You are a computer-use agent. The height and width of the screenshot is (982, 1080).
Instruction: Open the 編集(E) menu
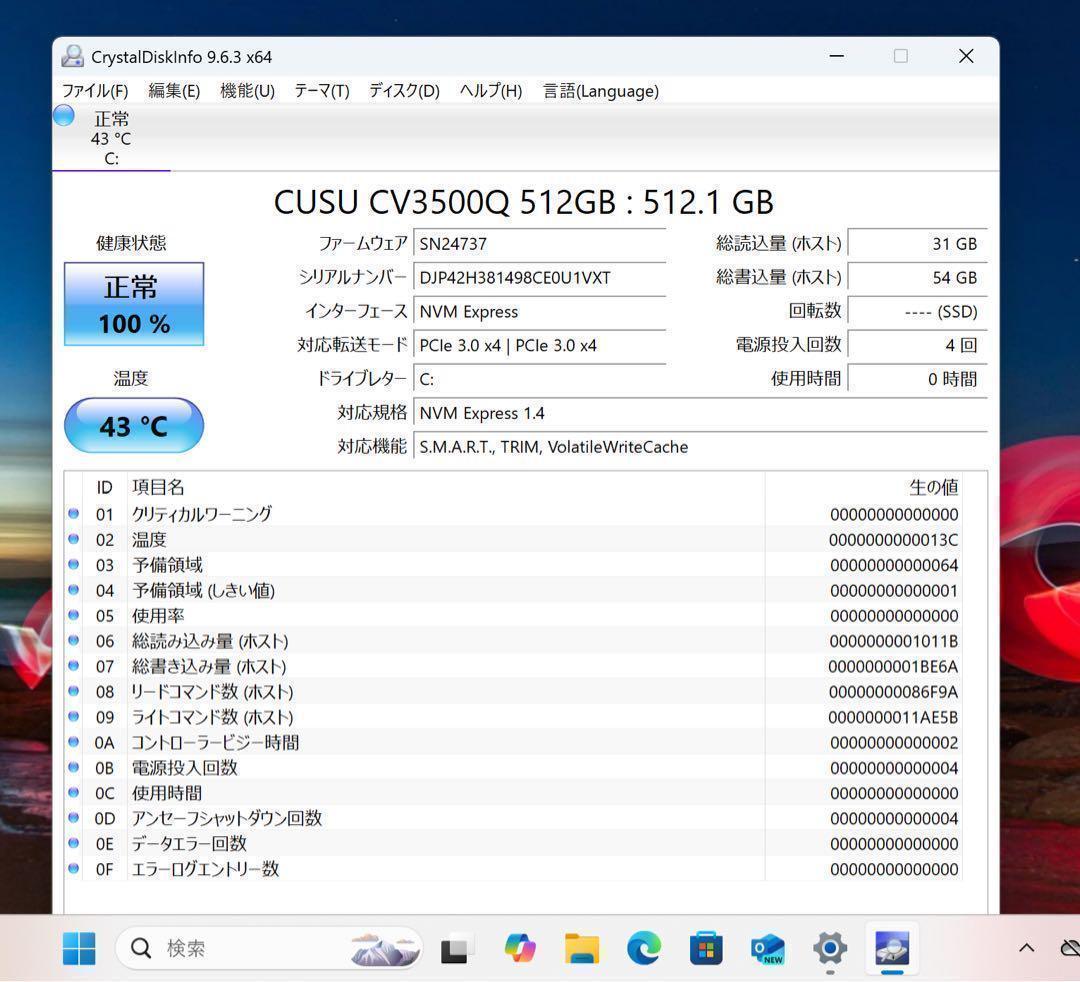174,91
